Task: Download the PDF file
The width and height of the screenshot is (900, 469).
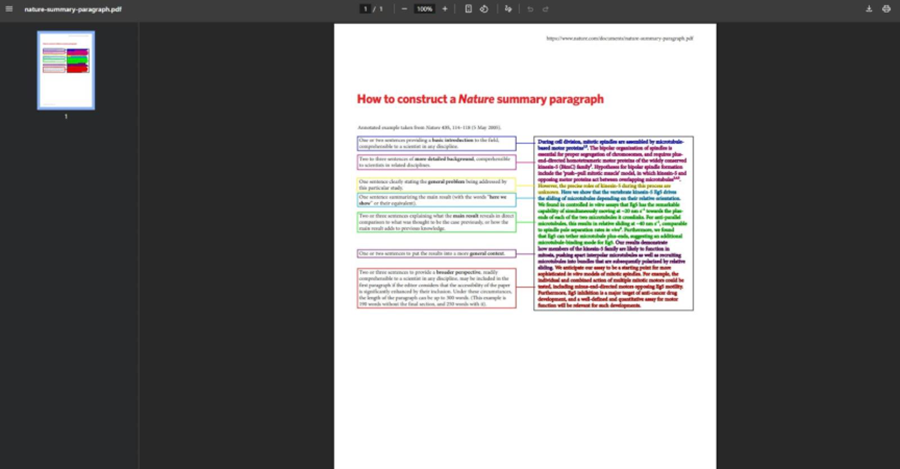Action: (869, 9)
